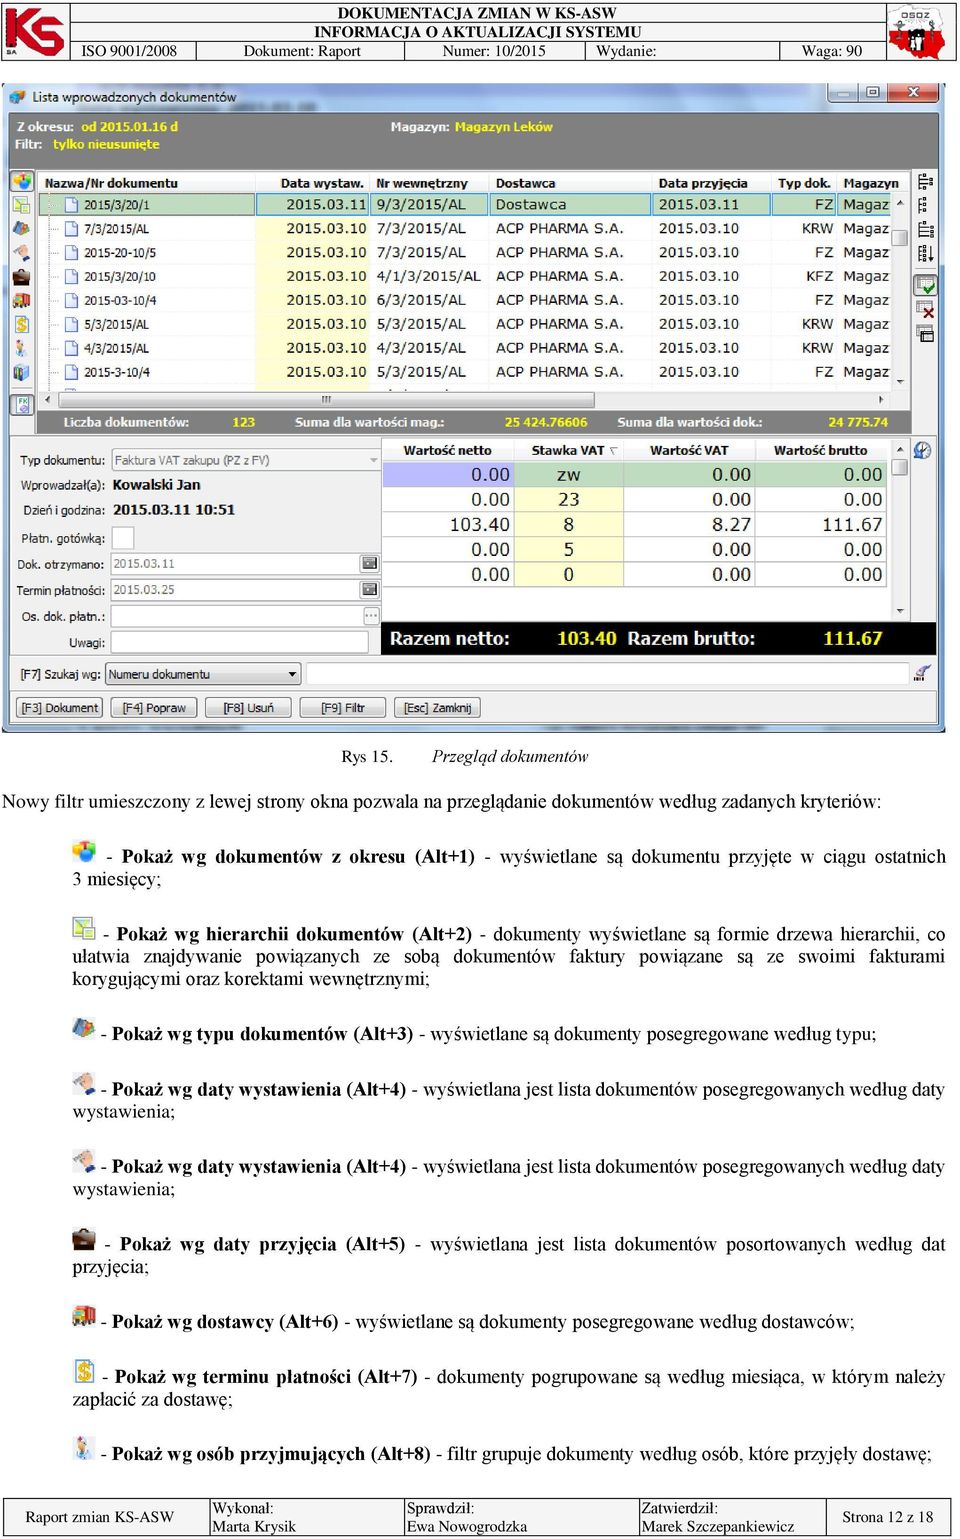This screenshot has width=960, height=1539.
Task: Select document row 2015/3/20/1
Action: tap(465, 204)
